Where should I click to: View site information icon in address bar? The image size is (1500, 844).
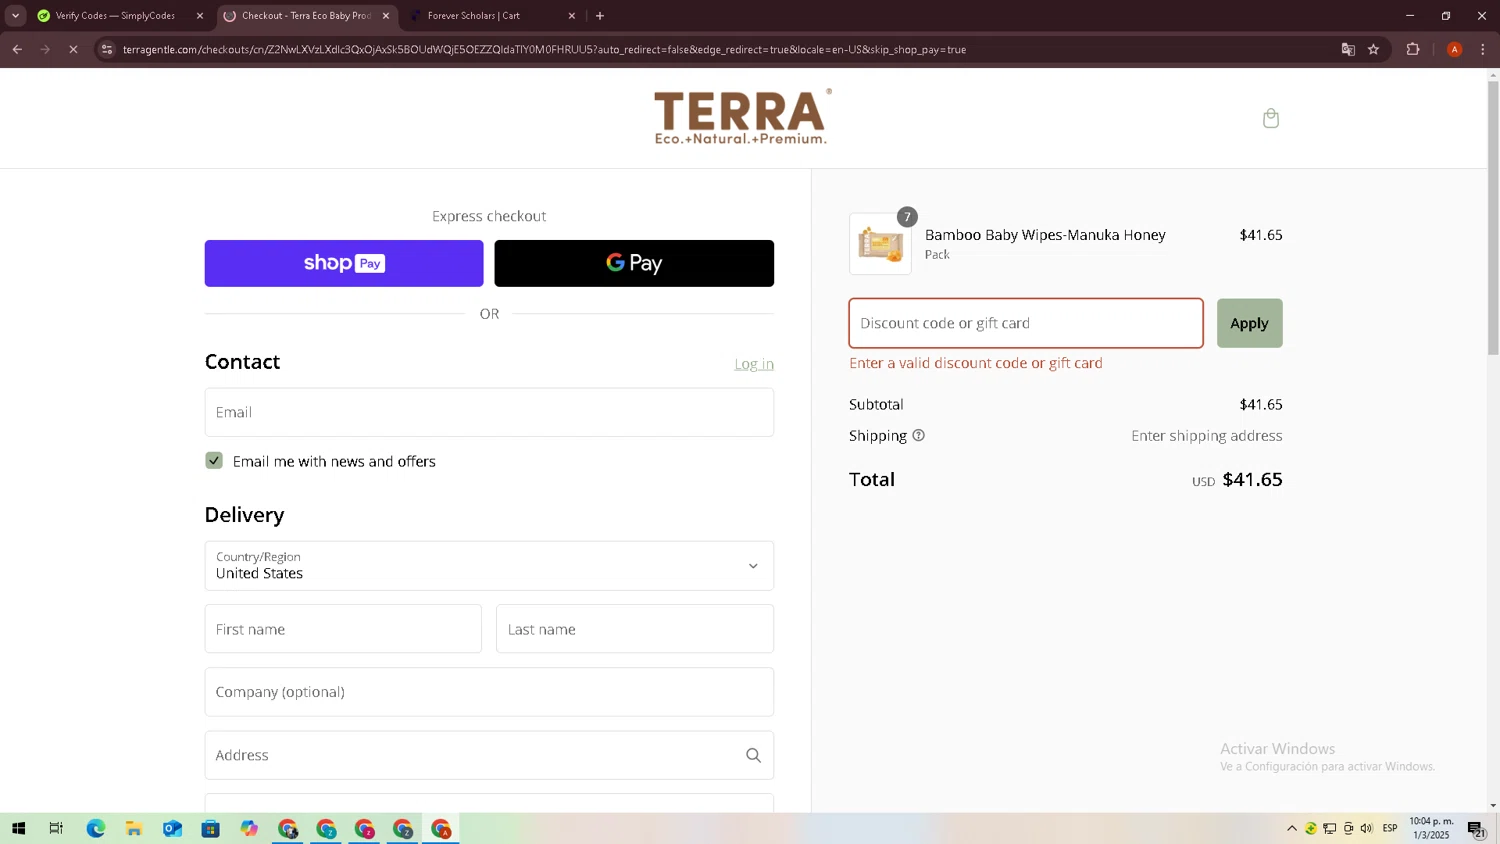point(107,49)
